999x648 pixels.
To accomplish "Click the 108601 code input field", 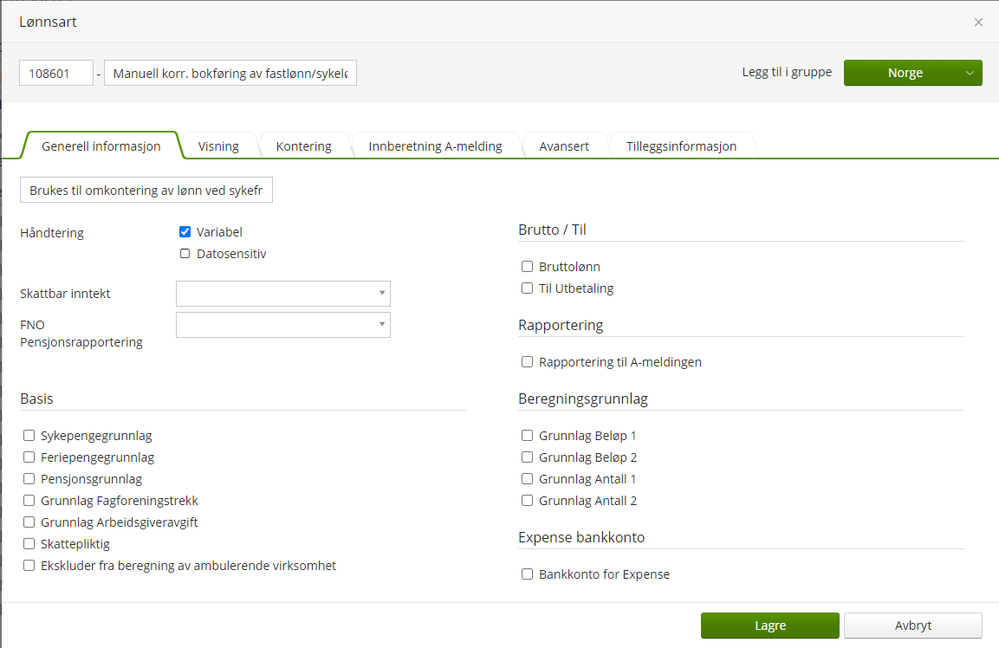I will [56, 73].
